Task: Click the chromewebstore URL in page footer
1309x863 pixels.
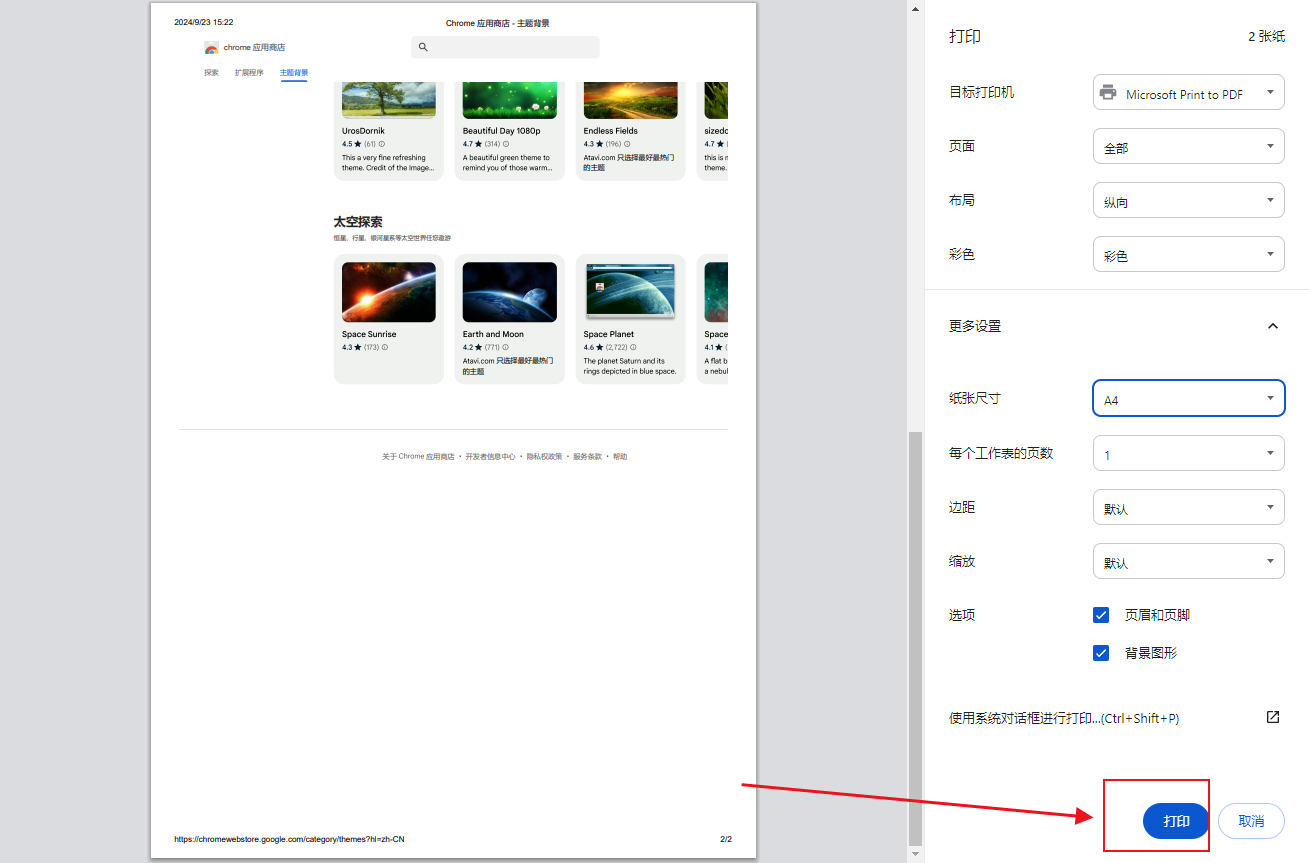Action: click(289, 839)
